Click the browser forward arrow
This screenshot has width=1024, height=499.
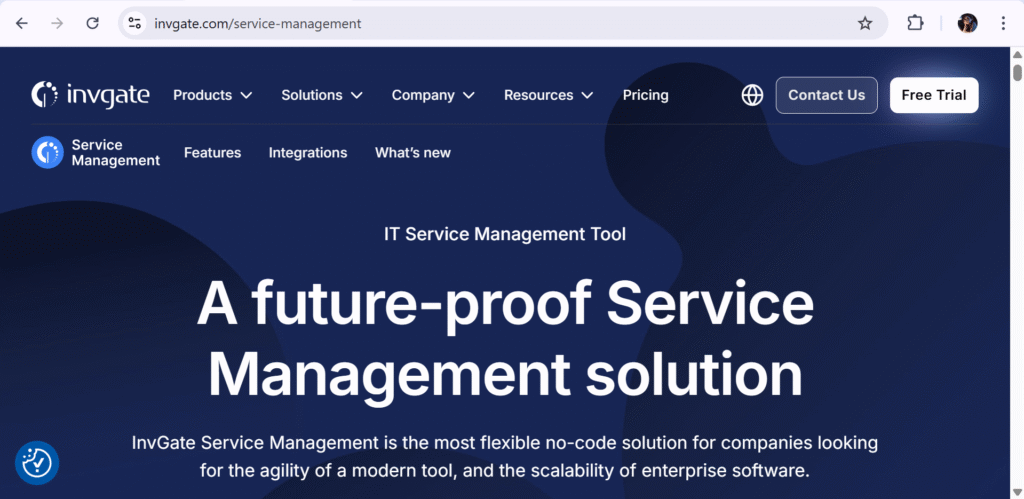tap(57, 24)
